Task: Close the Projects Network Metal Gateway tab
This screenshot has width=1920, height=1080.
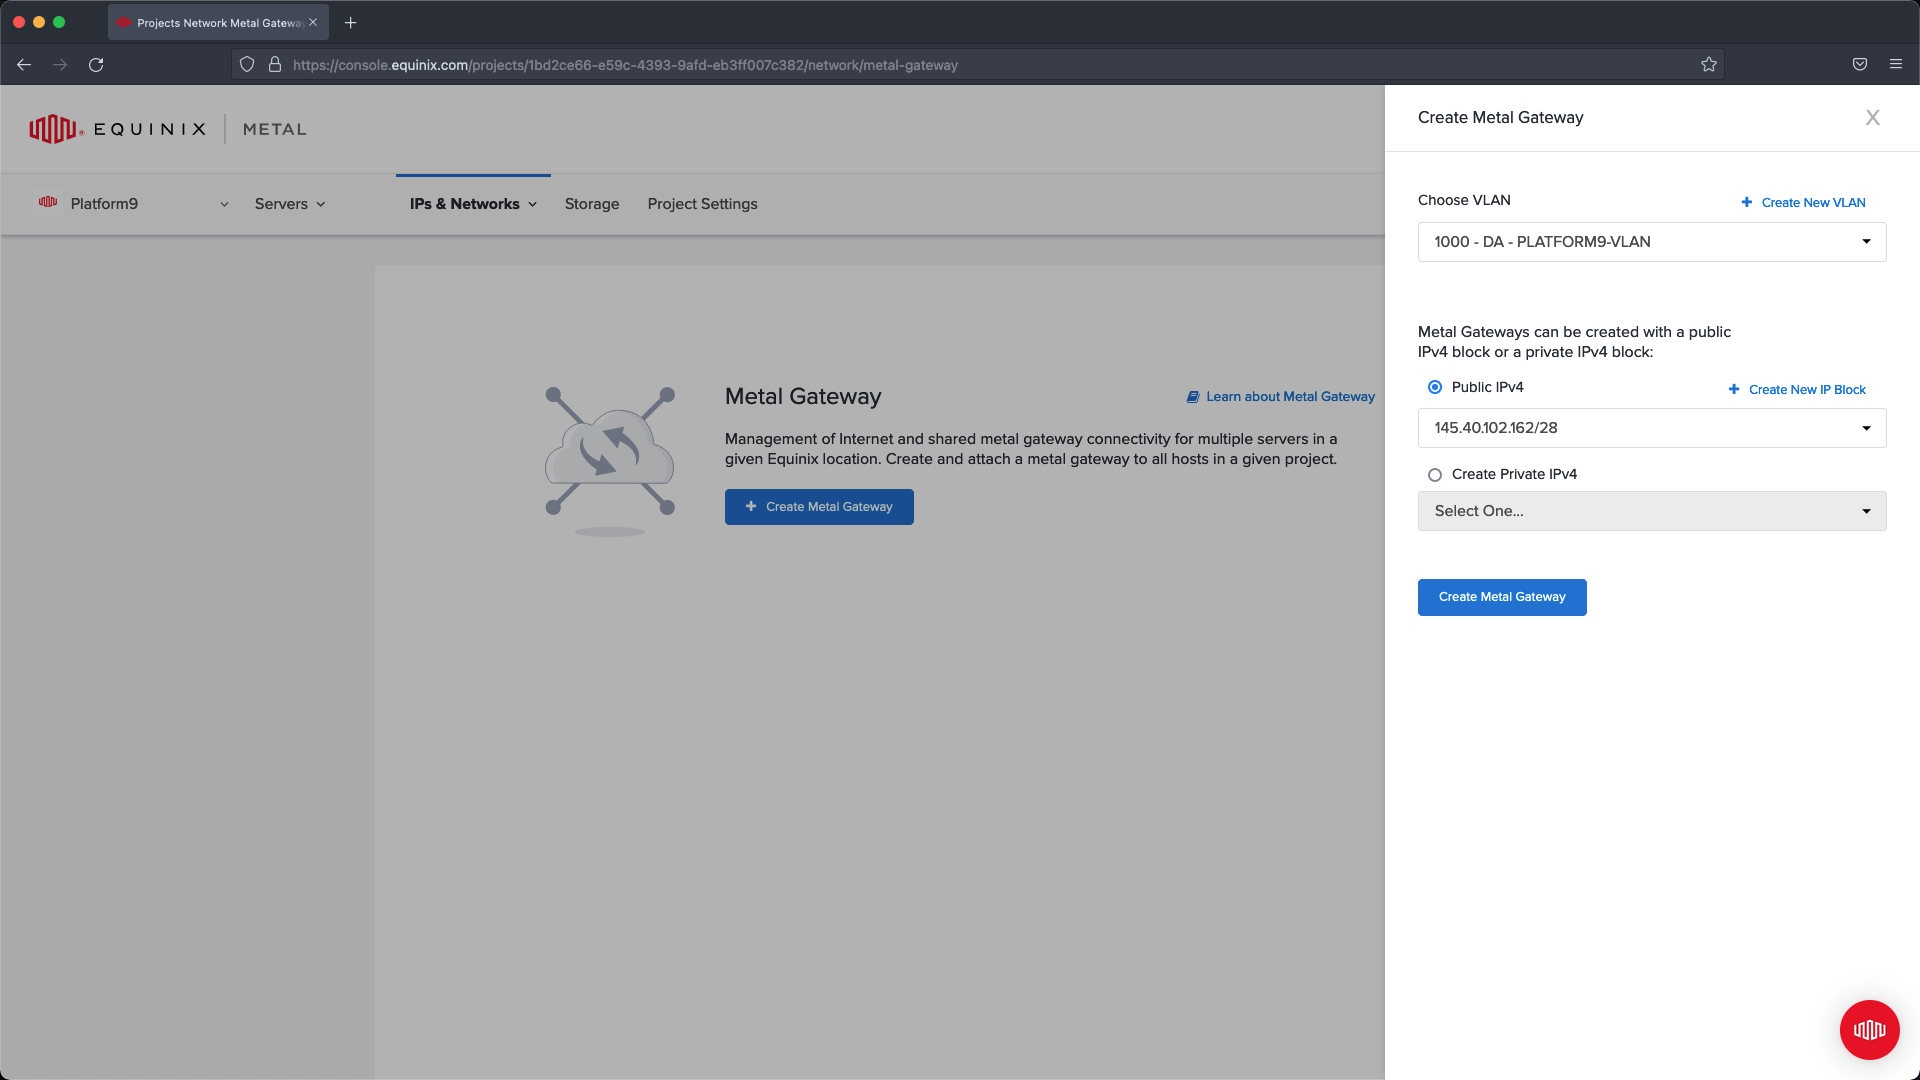Action: (313, 23)
